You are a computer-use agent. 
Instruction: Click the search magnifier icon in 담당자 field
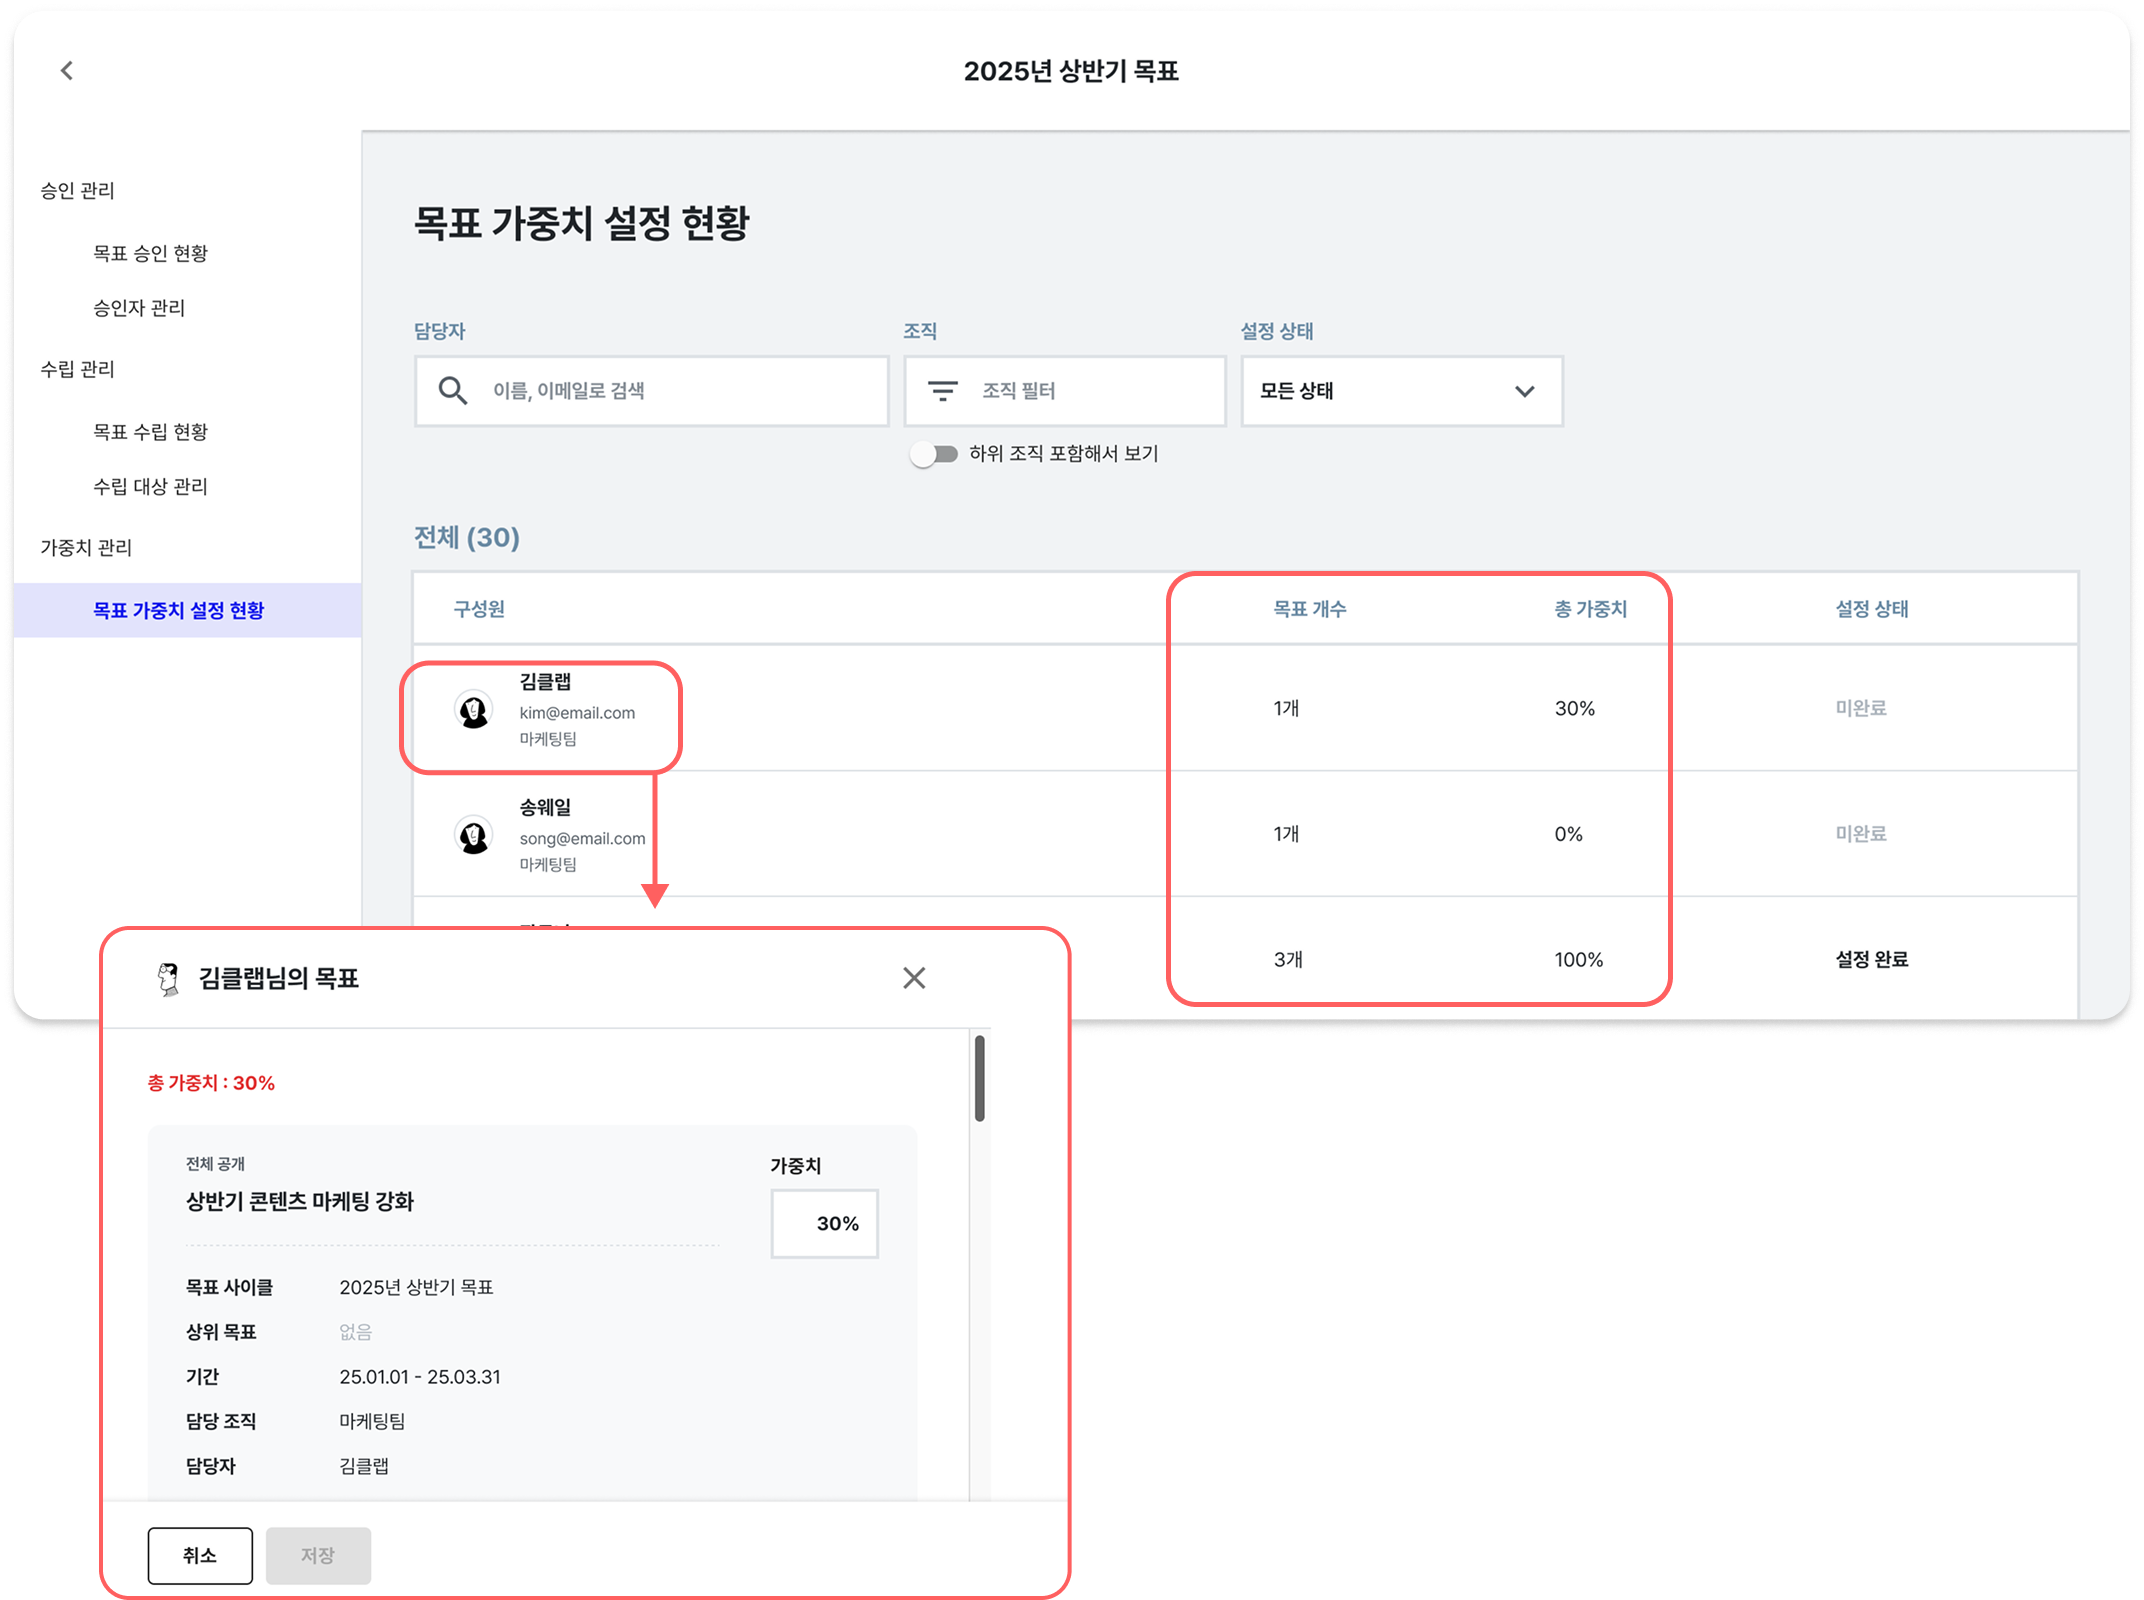pos(454,391)
